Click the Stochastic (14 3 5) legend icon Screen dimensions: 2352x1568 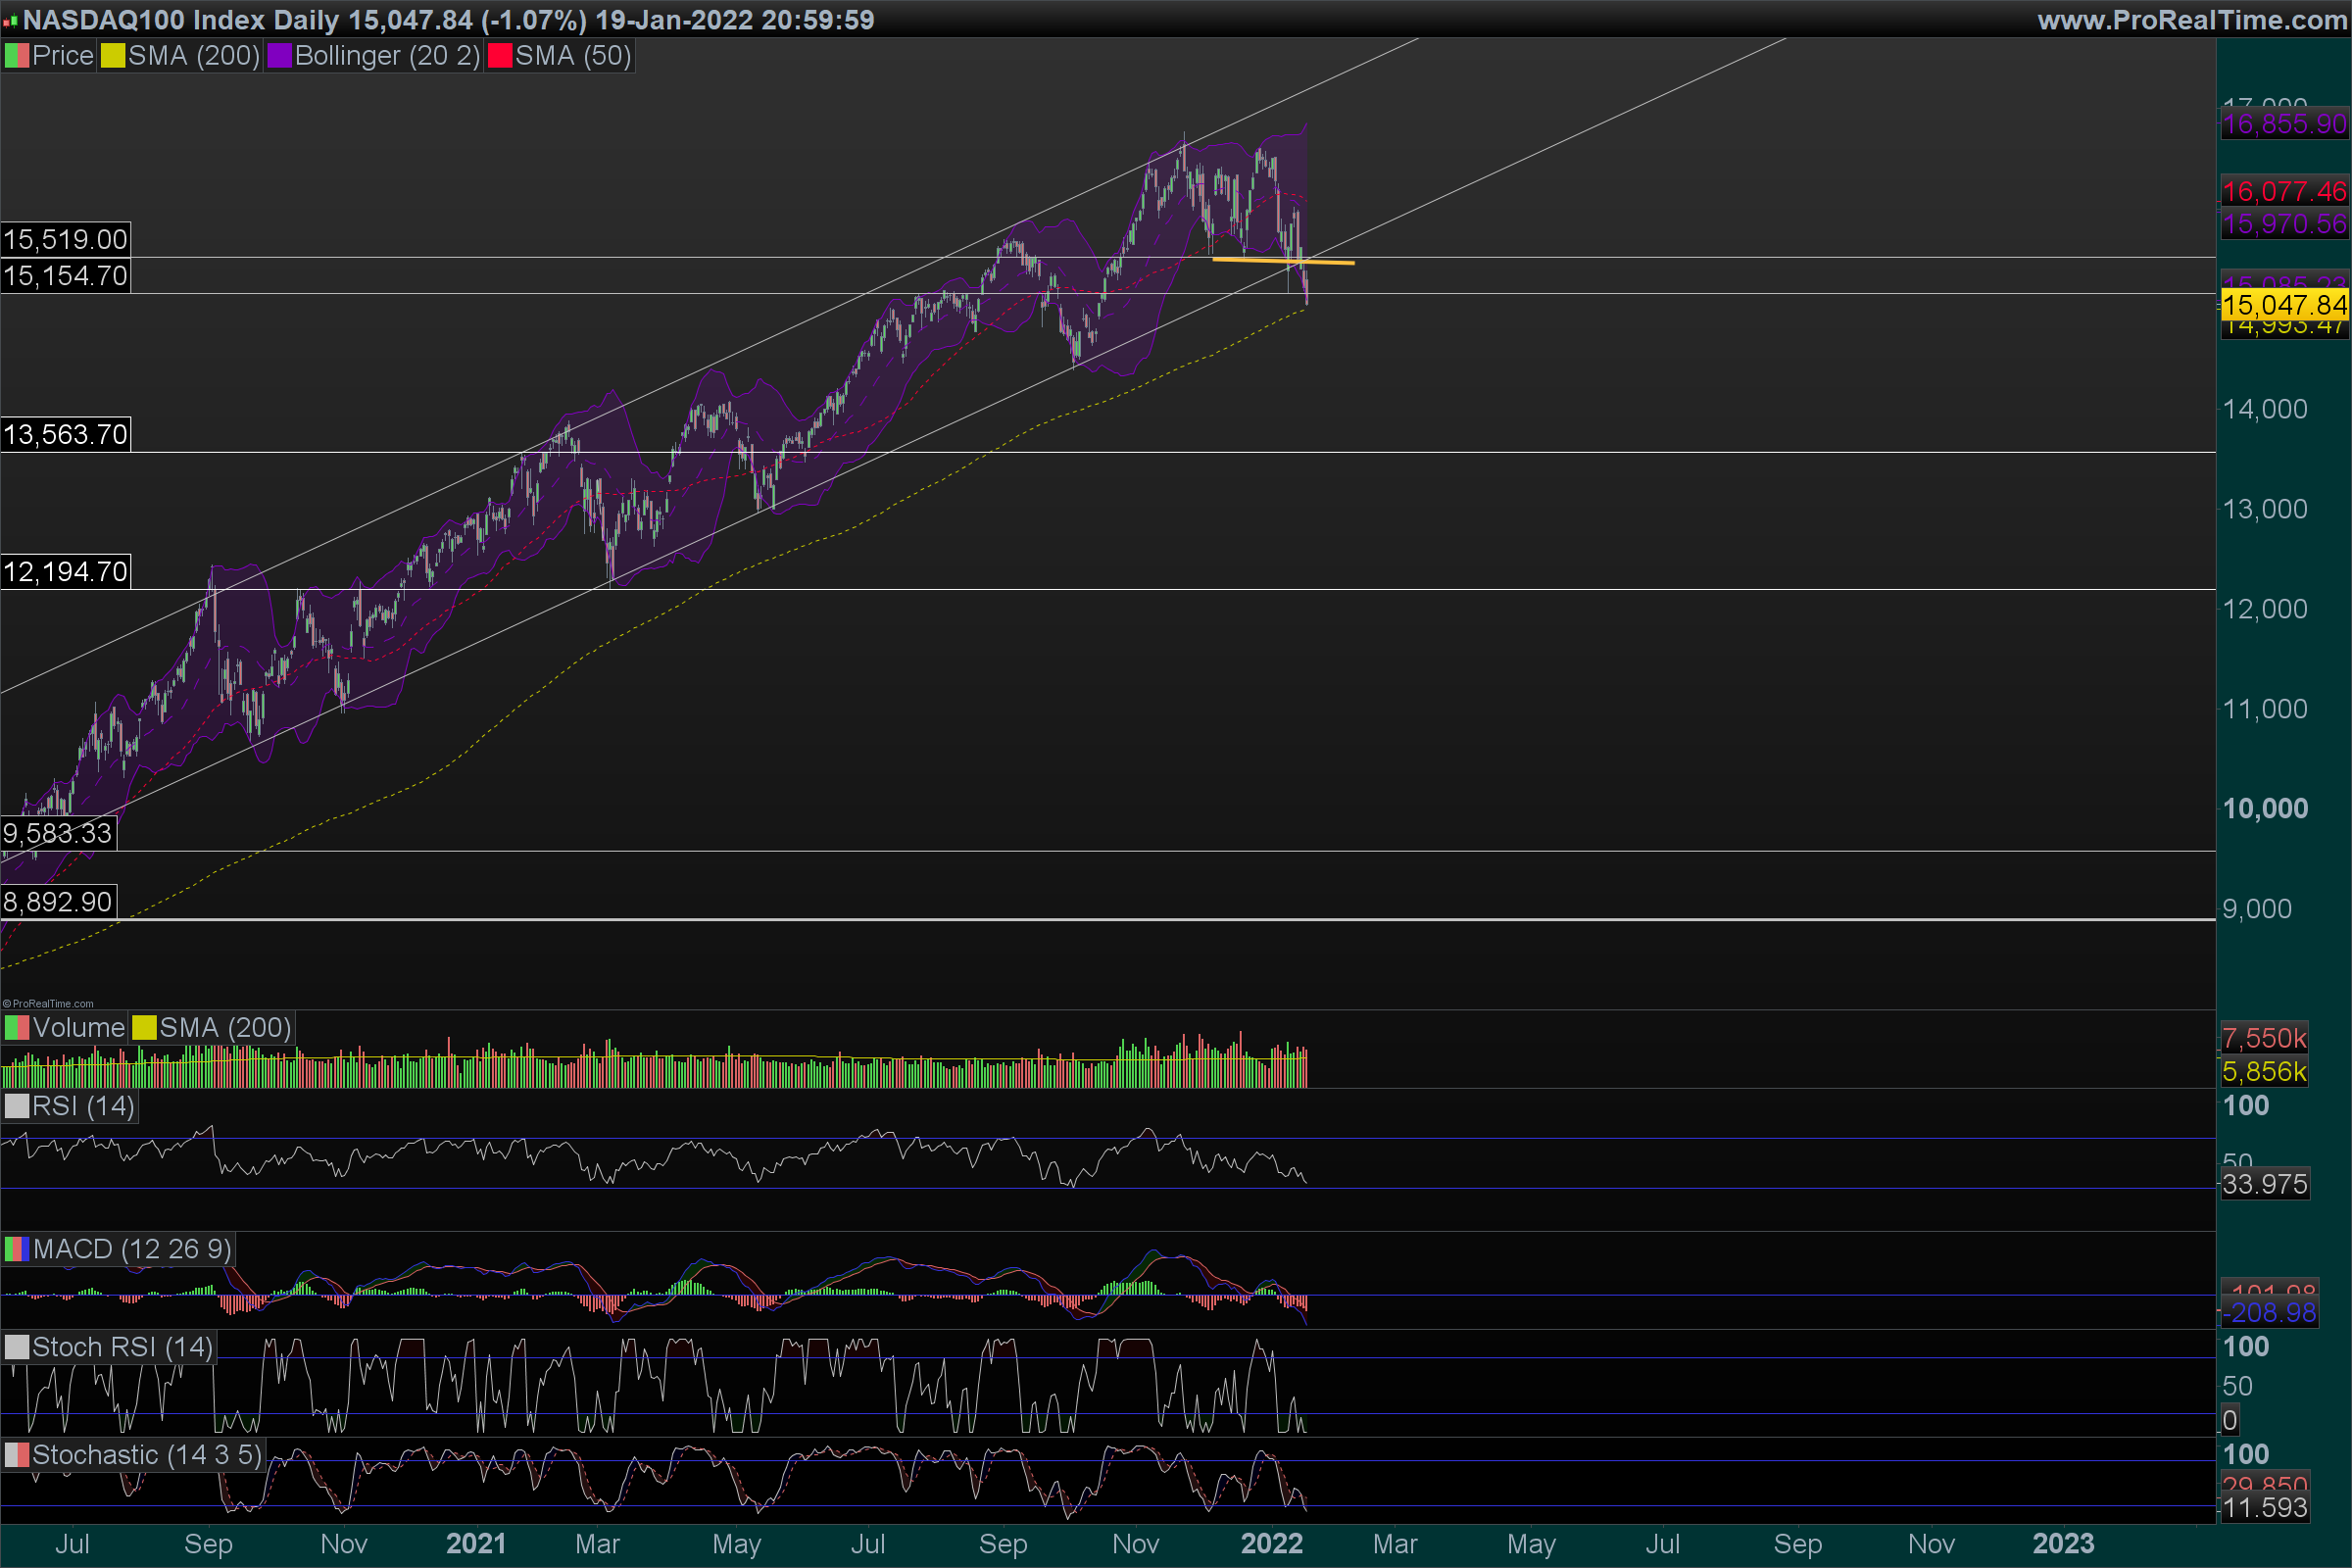coord(16,1455)
